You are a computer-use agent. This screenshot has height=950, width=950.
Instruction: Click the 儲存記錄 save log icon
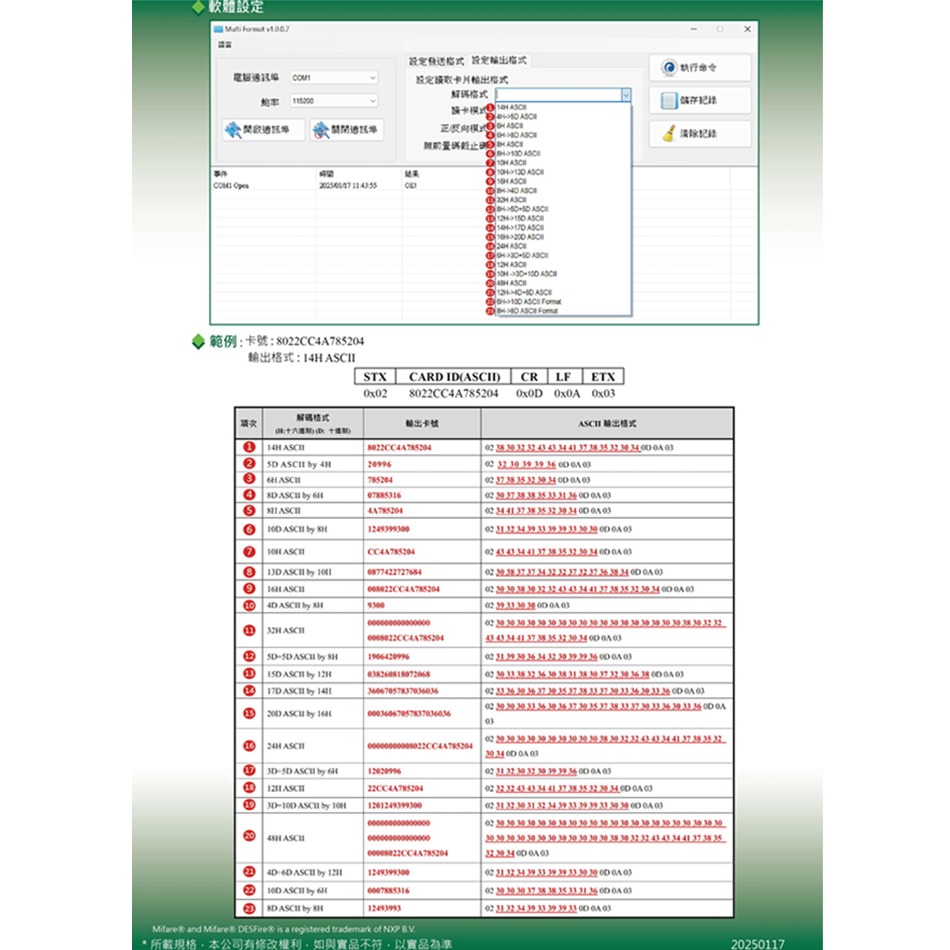point(667,100)
